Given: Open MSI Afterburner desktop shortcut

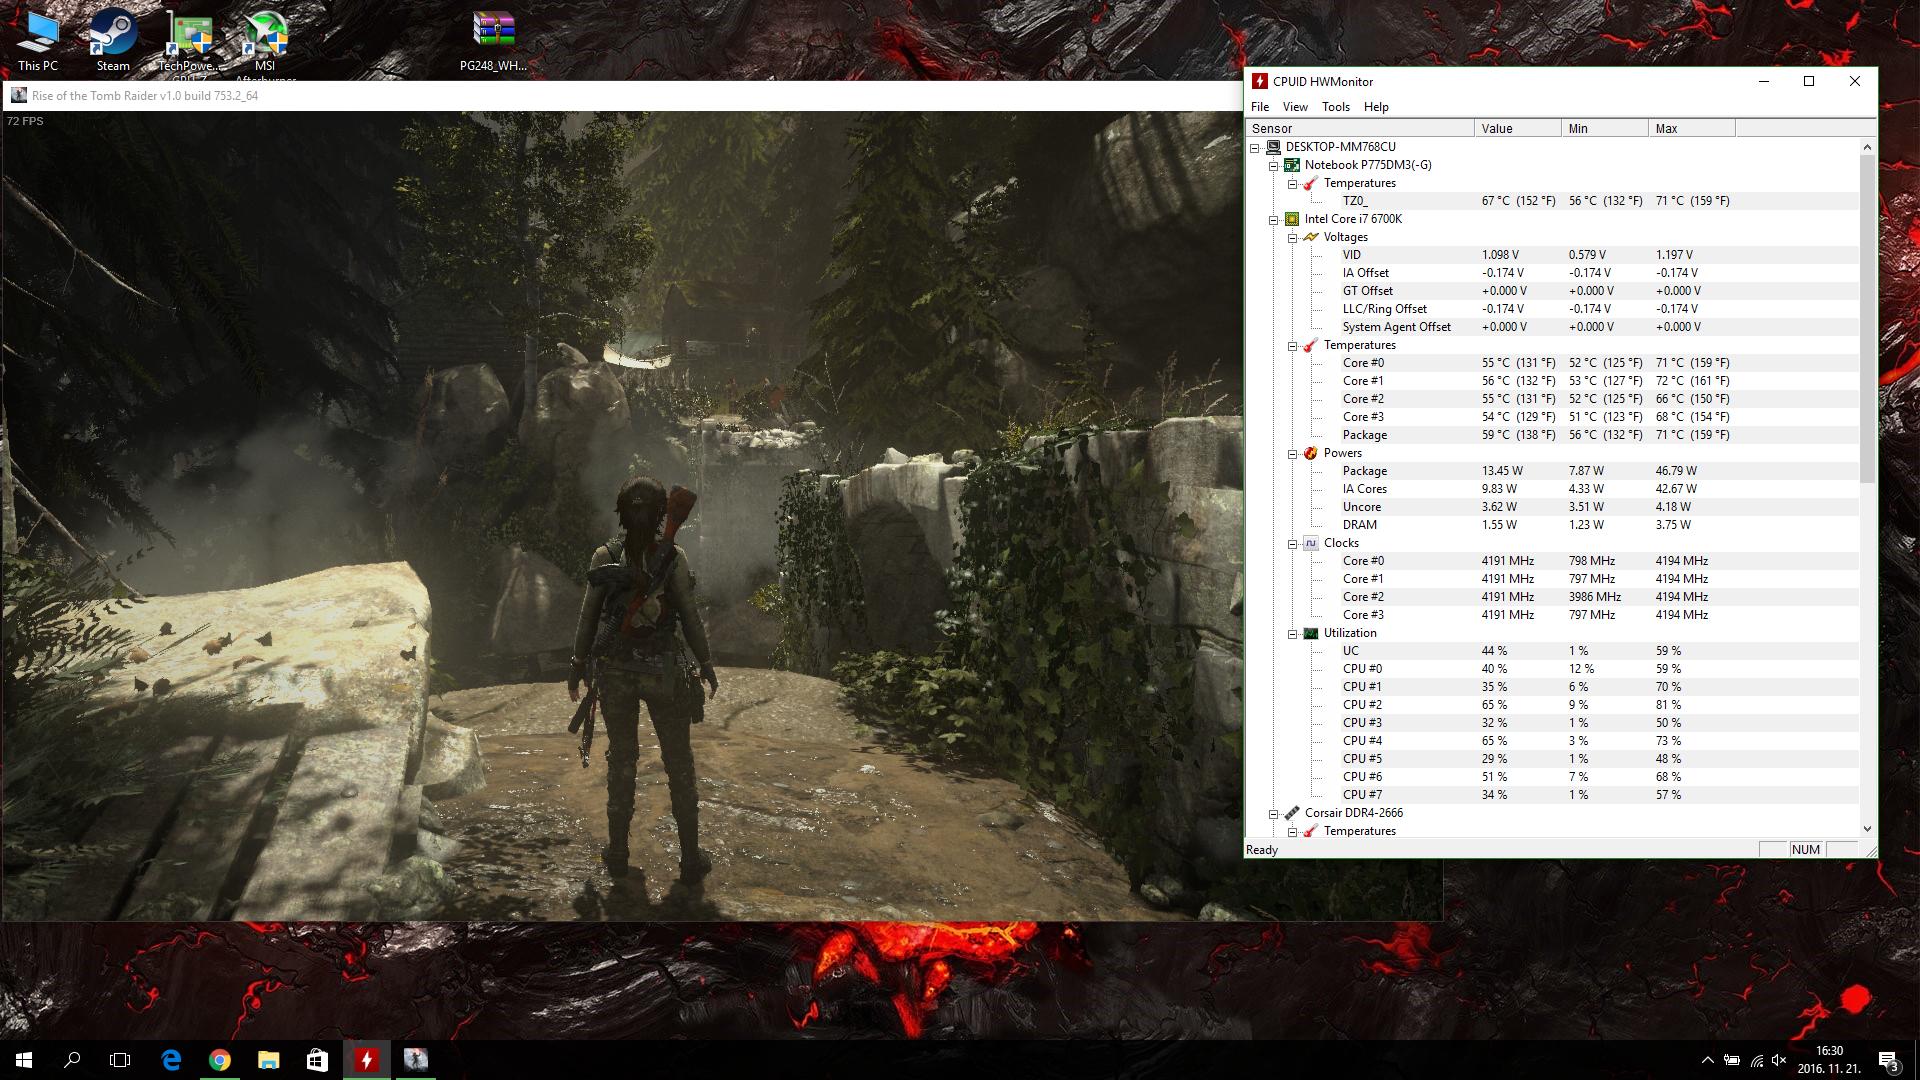Looking at the screenshot, I should click(265, 43).
